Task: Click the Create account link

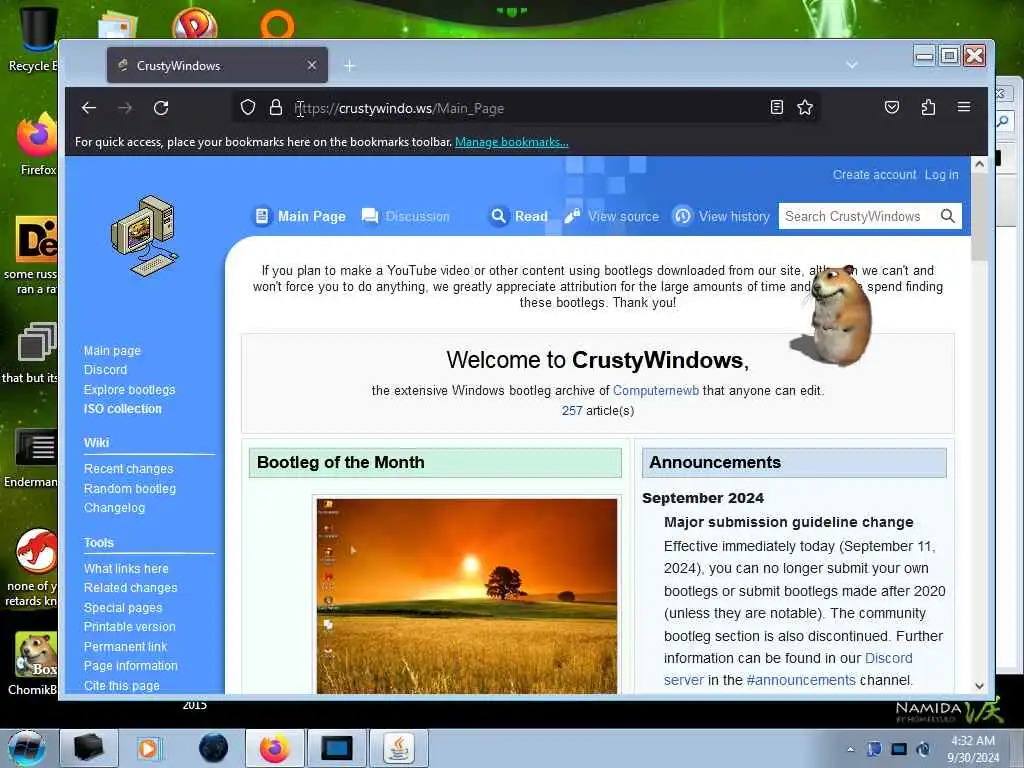Action: click(874, 174)
